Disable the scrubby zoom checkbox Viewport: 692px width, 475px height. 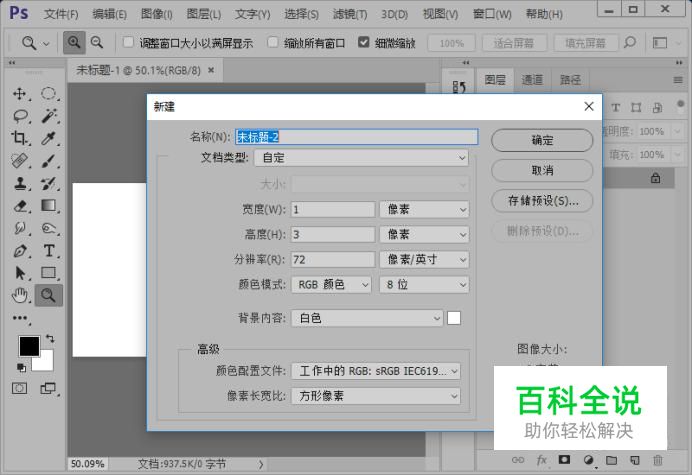pos(364,42)
